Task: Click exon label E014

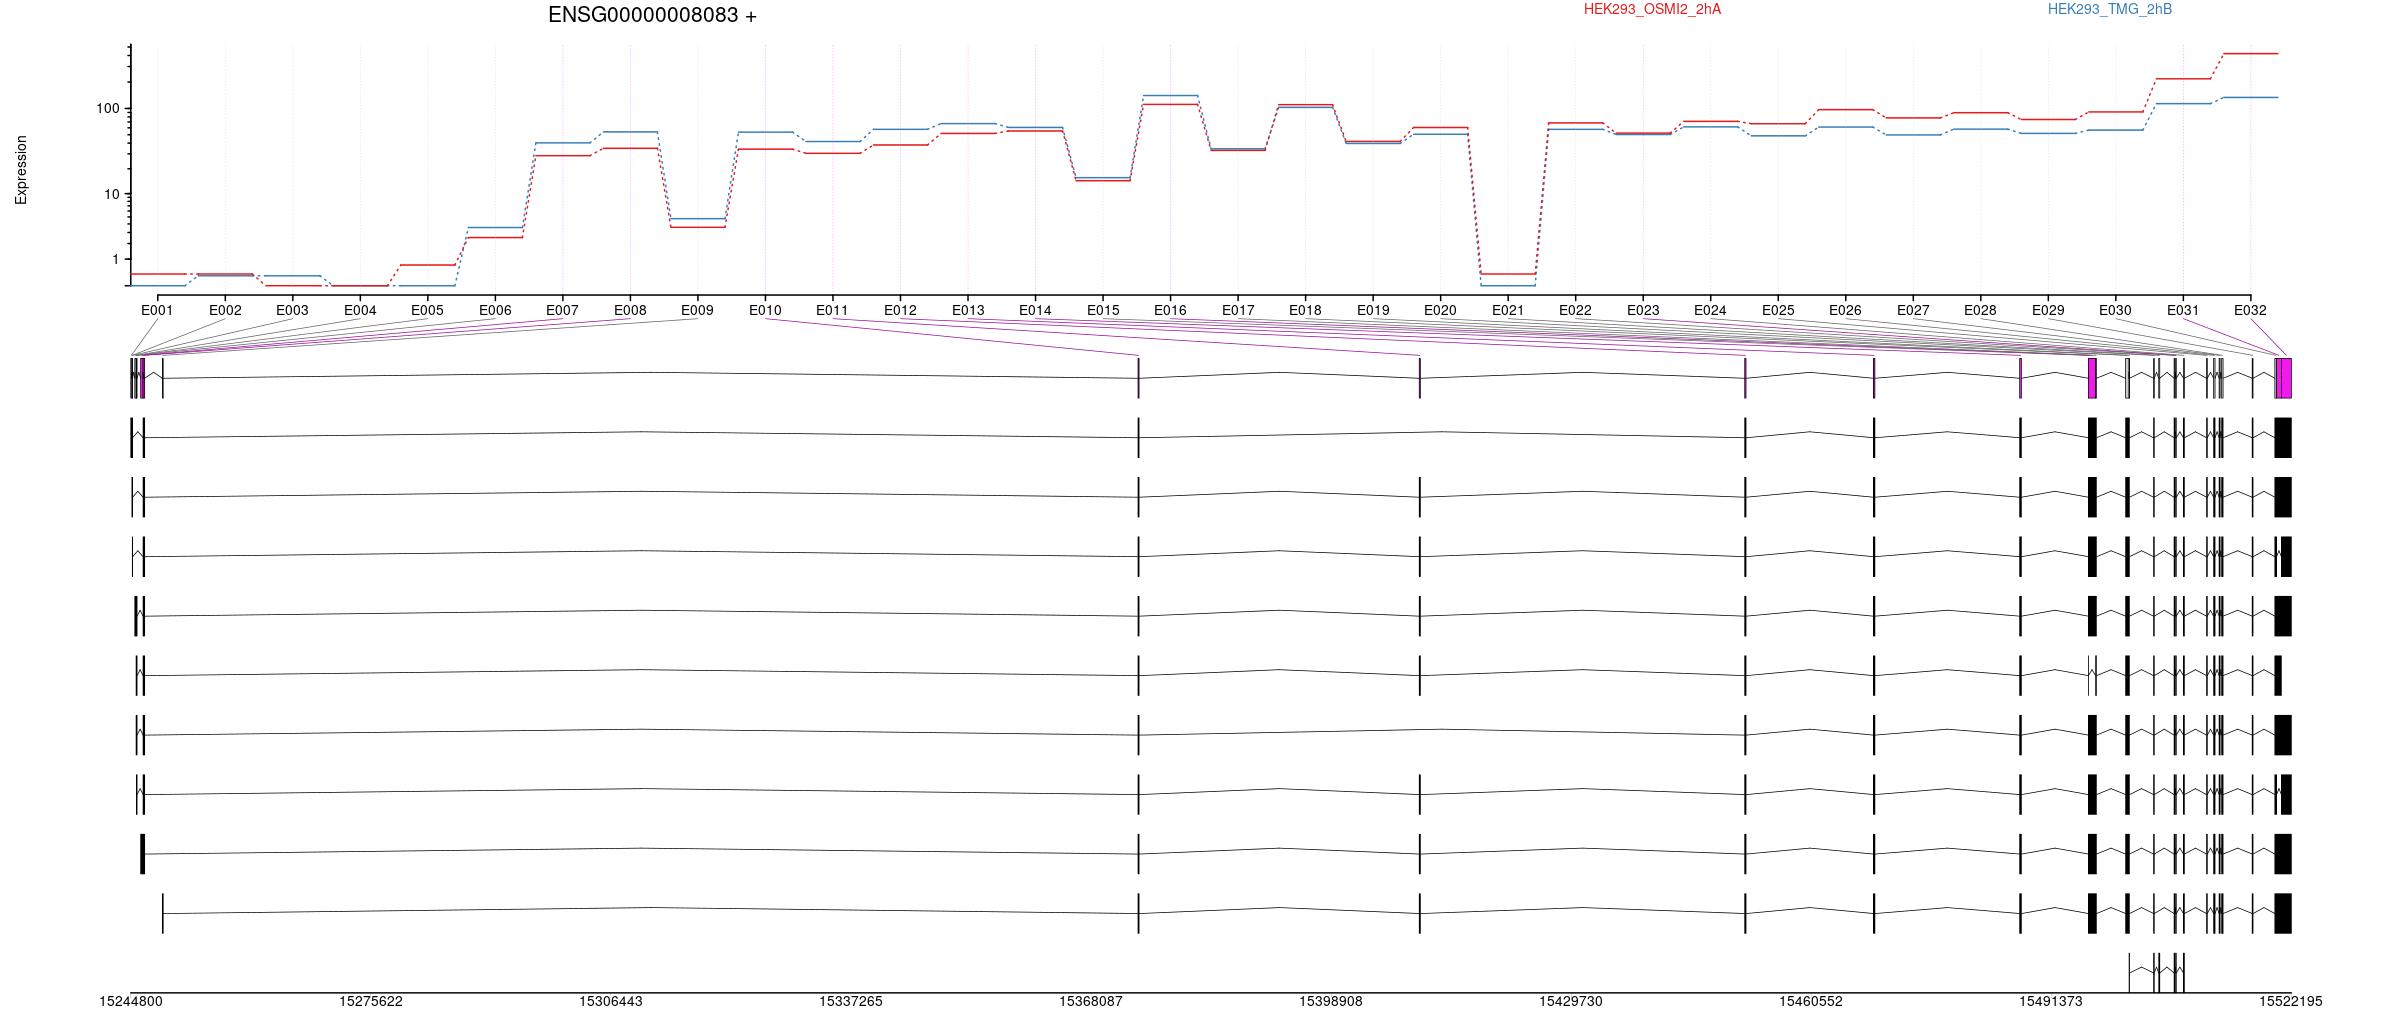Action: [x=1035, y=310]
